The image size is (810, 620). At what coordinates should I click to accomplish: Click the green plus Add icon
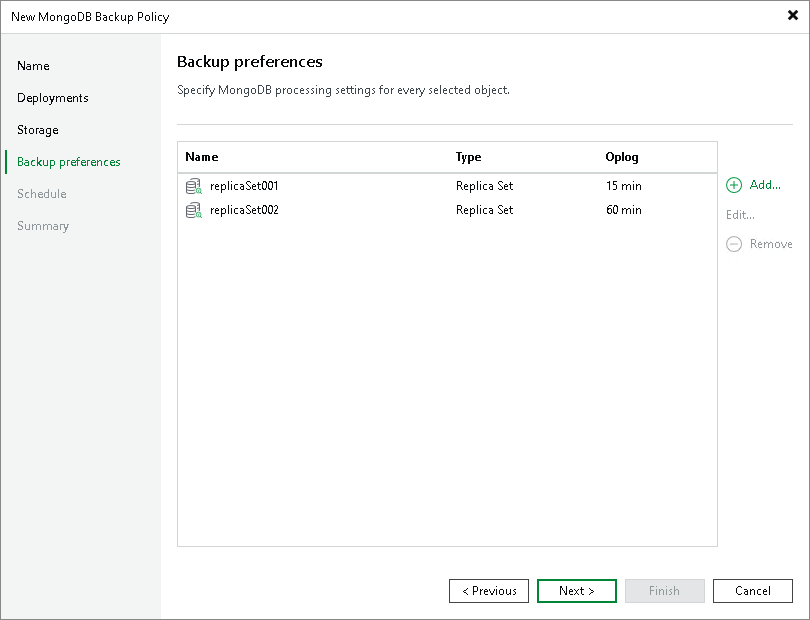[734, 185]
